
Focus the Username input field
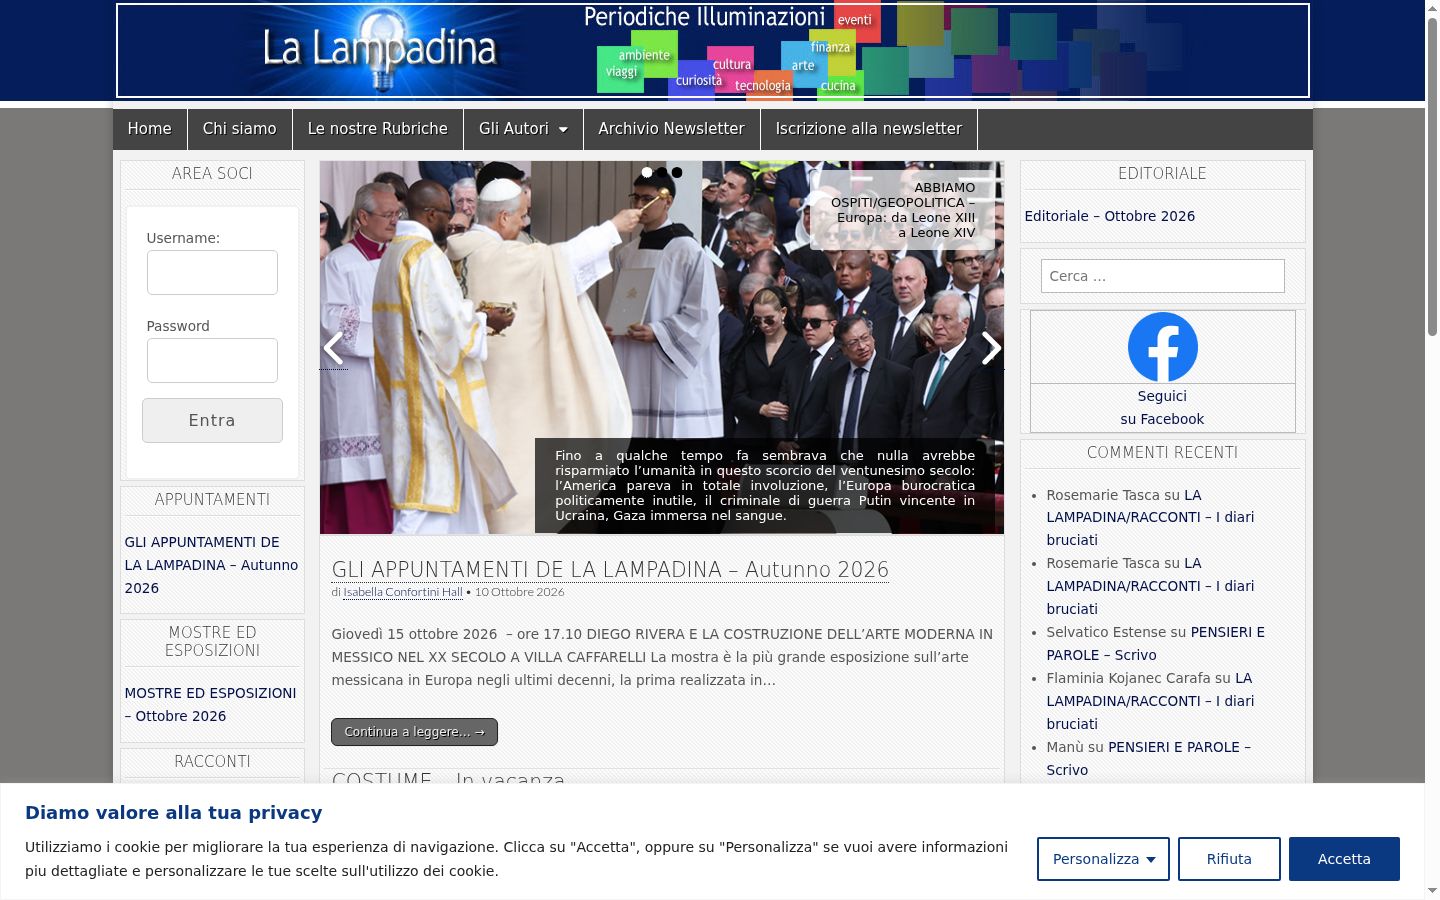click(x=212, y=272)
